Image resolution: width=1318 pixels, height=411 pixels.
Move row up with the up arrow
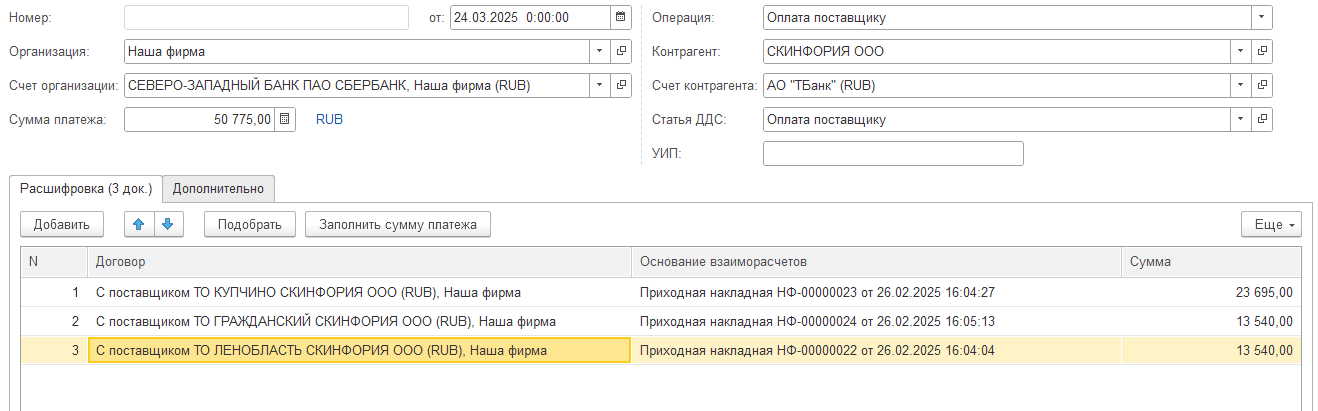pos(139,225)
